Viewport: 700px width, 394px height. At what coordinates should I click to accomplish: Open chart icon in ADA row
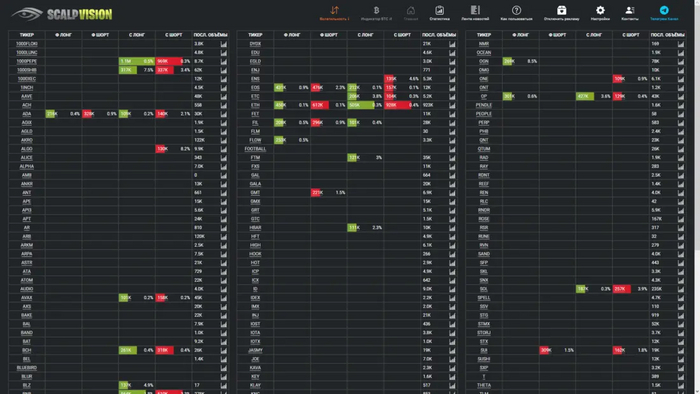[224, 114]
